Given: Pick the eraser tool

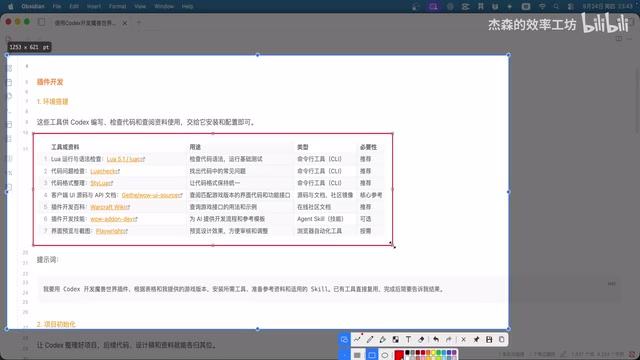Looking at the screenshot, I should tap(421, 340).
